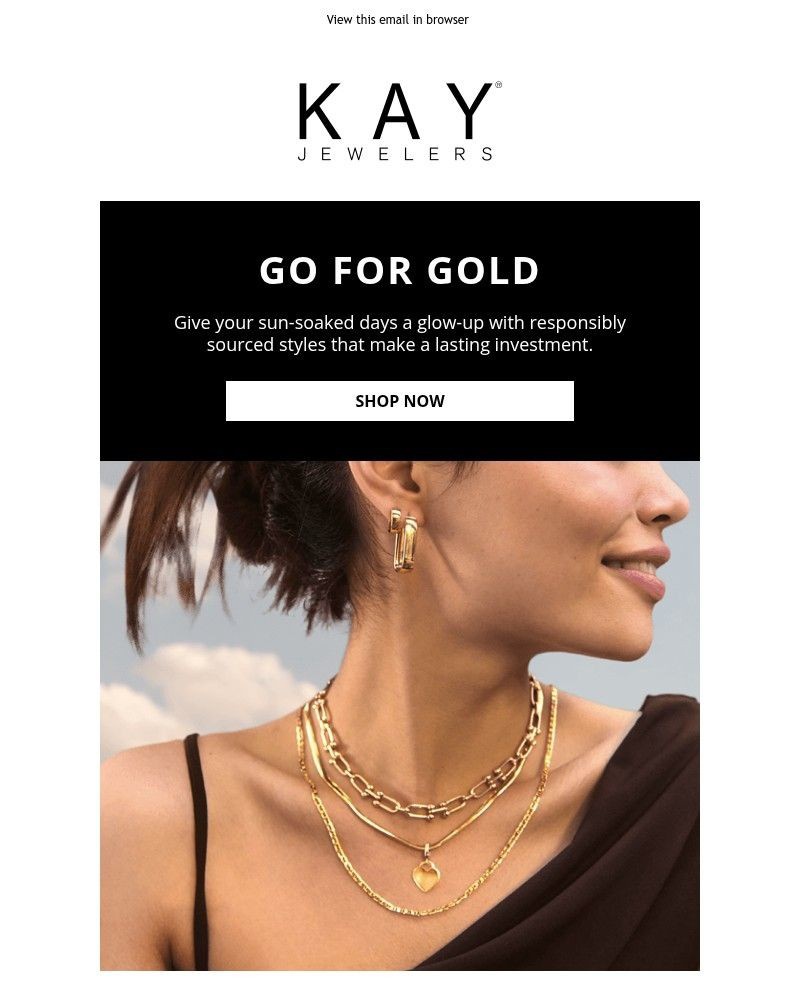Click the sun-soaked days description paragraph
Image resolution: width=800 pixels, height=1000 pixels.
click(x=400, y=334)
